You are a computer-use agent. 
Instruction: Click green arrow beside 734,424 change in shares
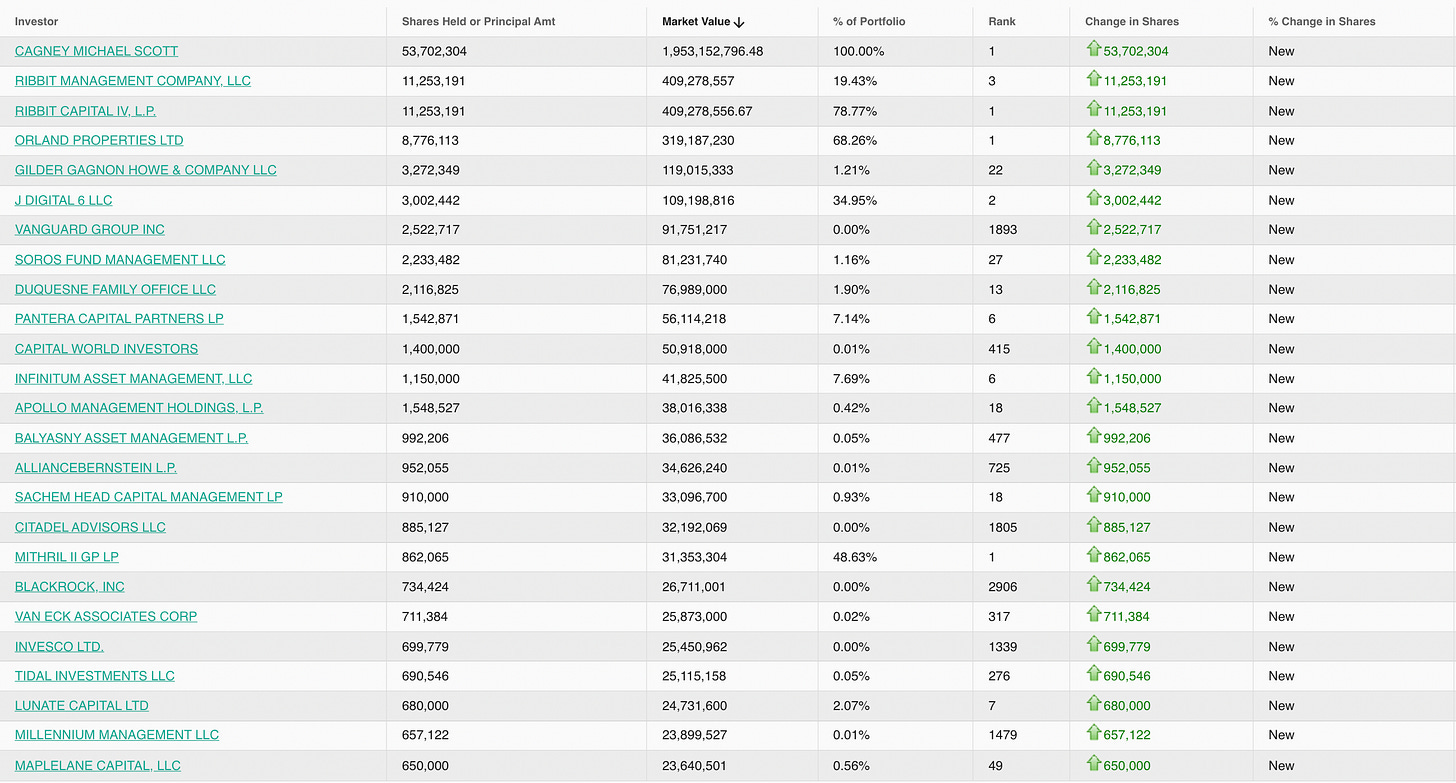tap(1093, 585)
